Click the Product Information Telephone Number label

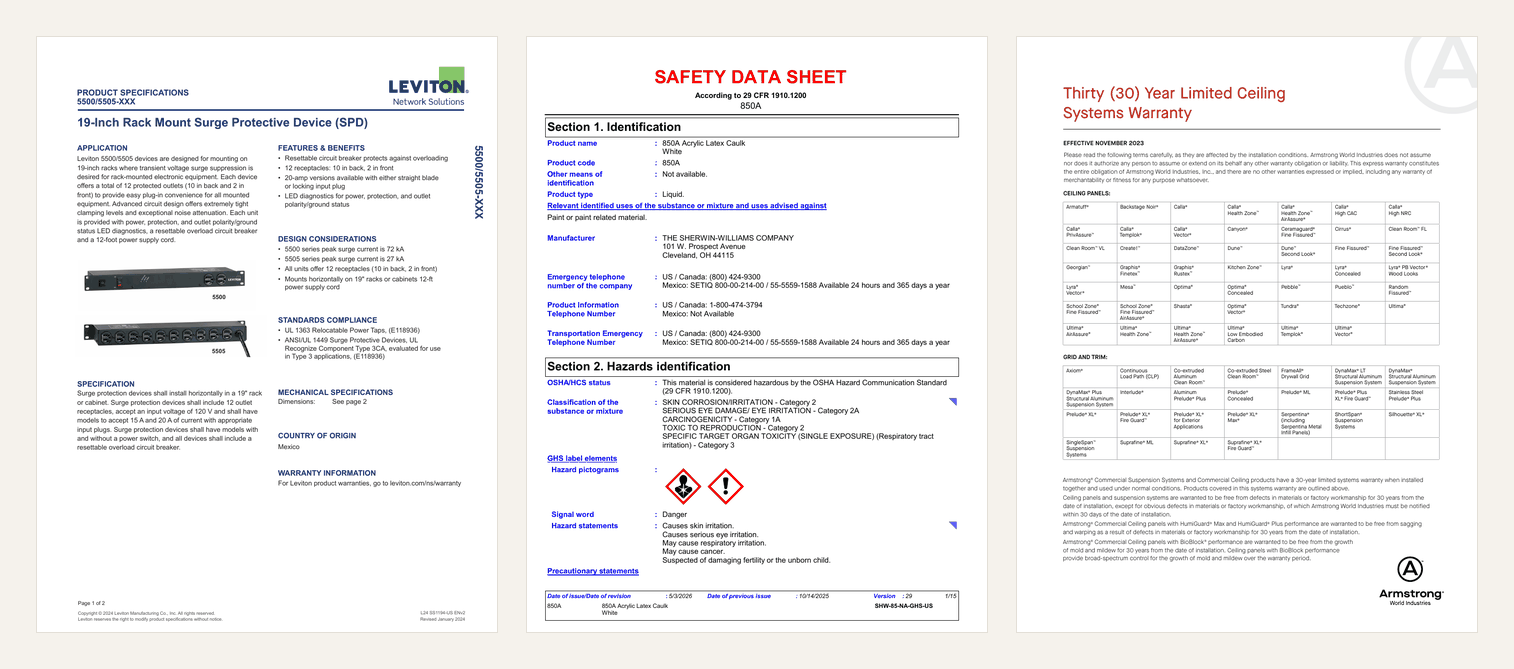[583, 309]
